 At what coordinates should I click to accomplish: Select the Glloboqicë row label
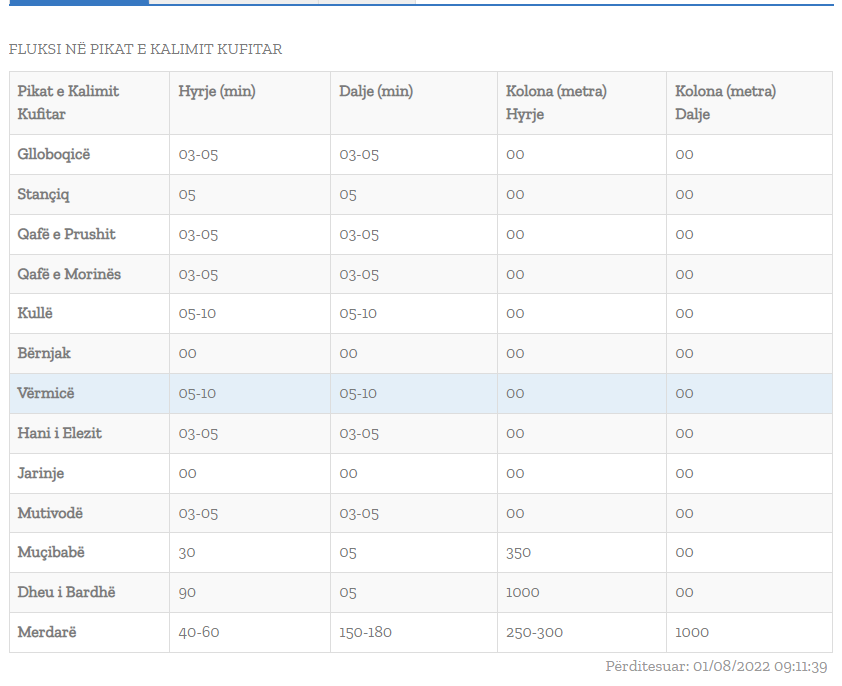click(54, 154)
